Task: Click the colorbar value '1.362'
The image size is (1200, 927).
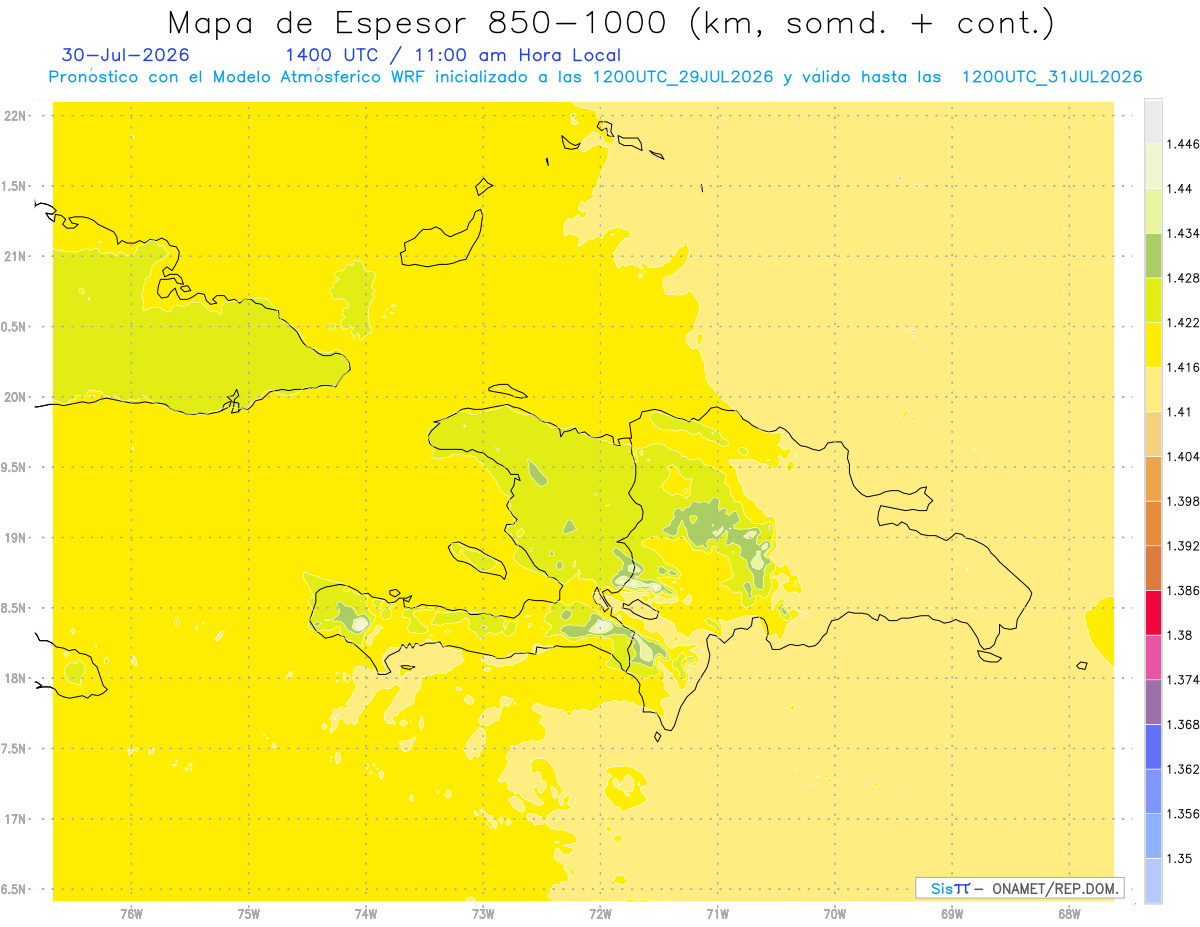Action: point(1183,769)
